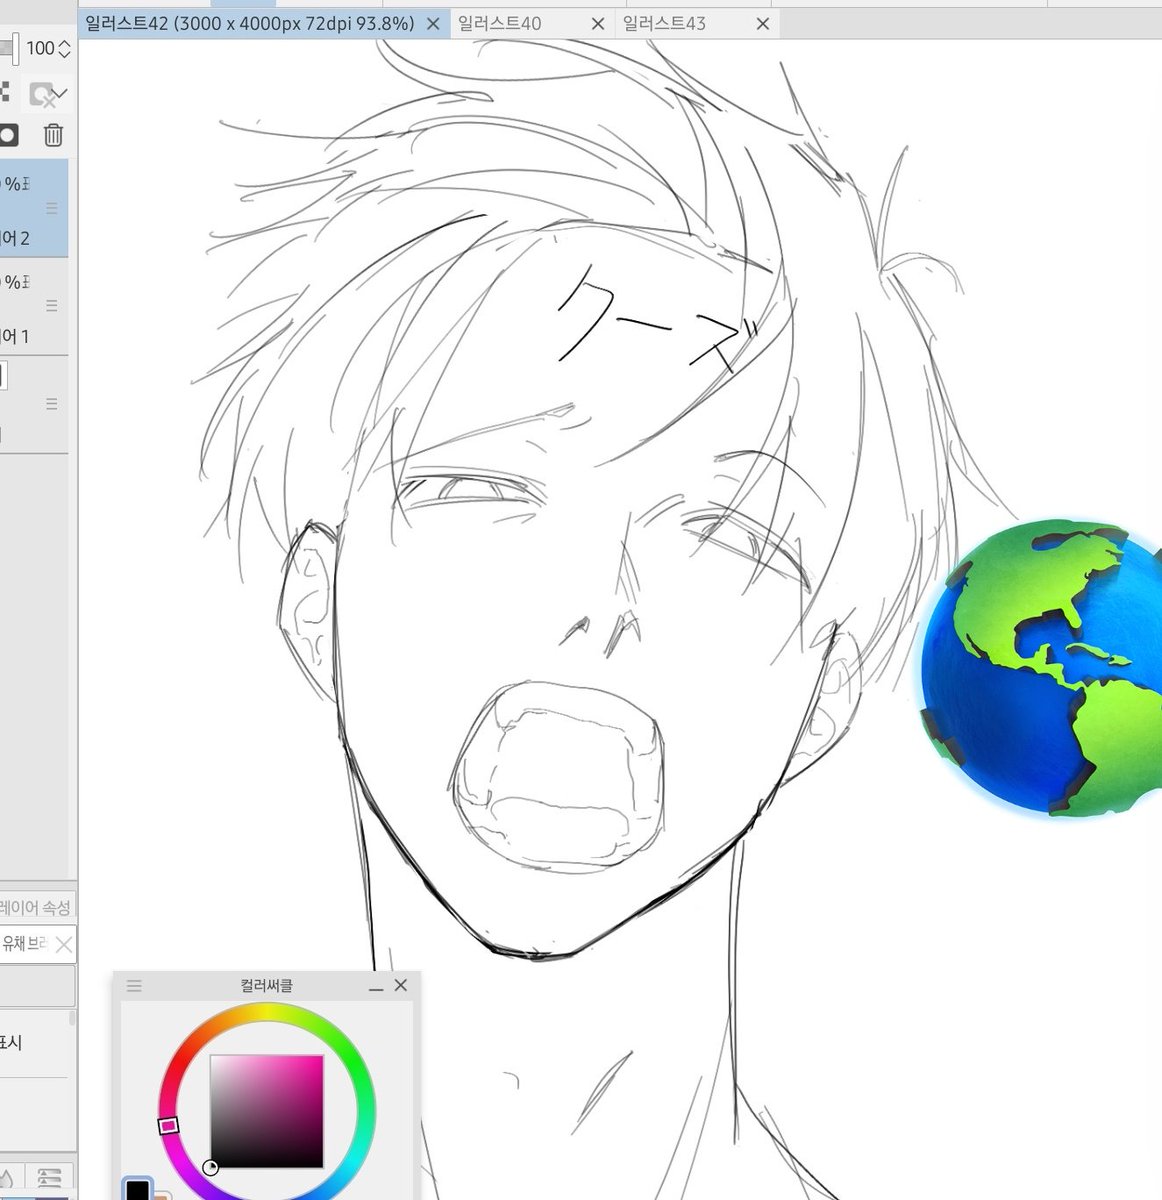This screenshot has height=1200, width=1162.
Task: Close the 일러스트42 tab
Action: coord(434,24)
